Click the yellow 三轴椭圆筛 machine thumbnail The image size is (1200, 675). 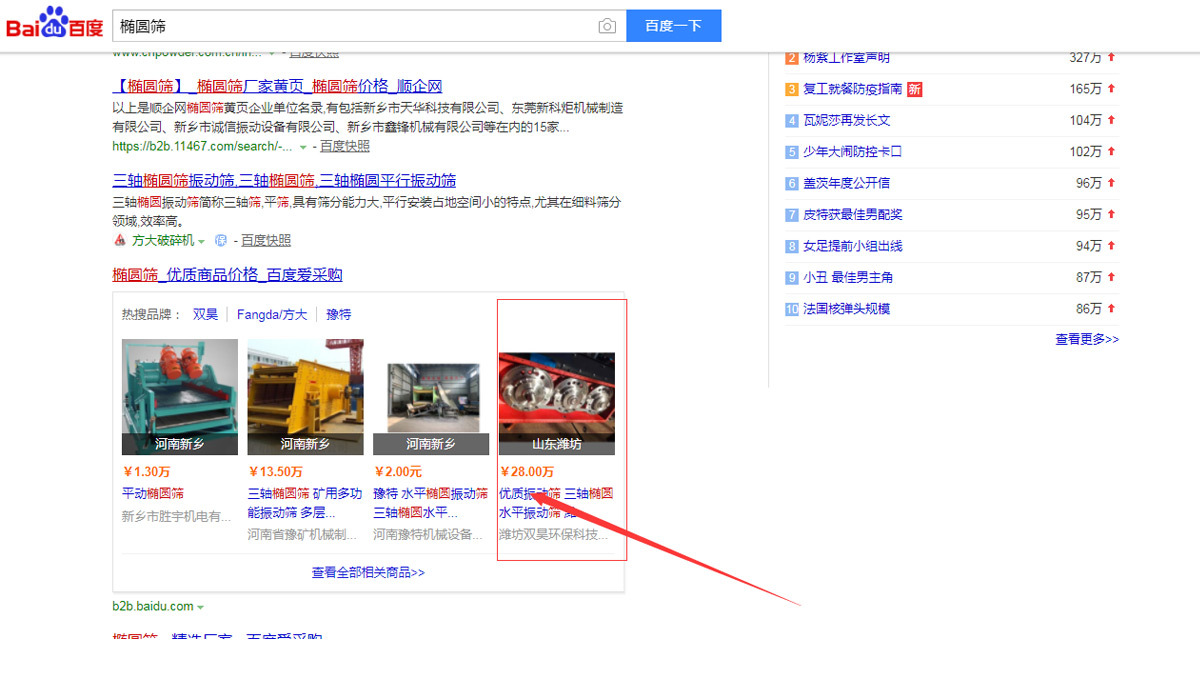(305, 396)
